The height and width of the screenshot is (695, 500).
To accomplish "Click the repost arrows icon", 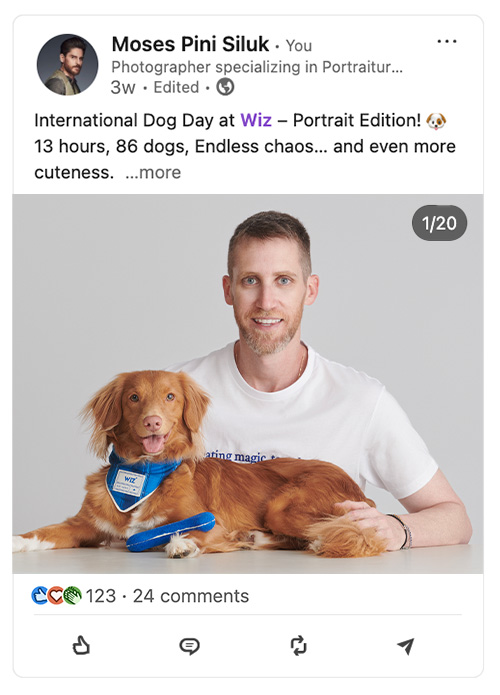I will [298, 646].
